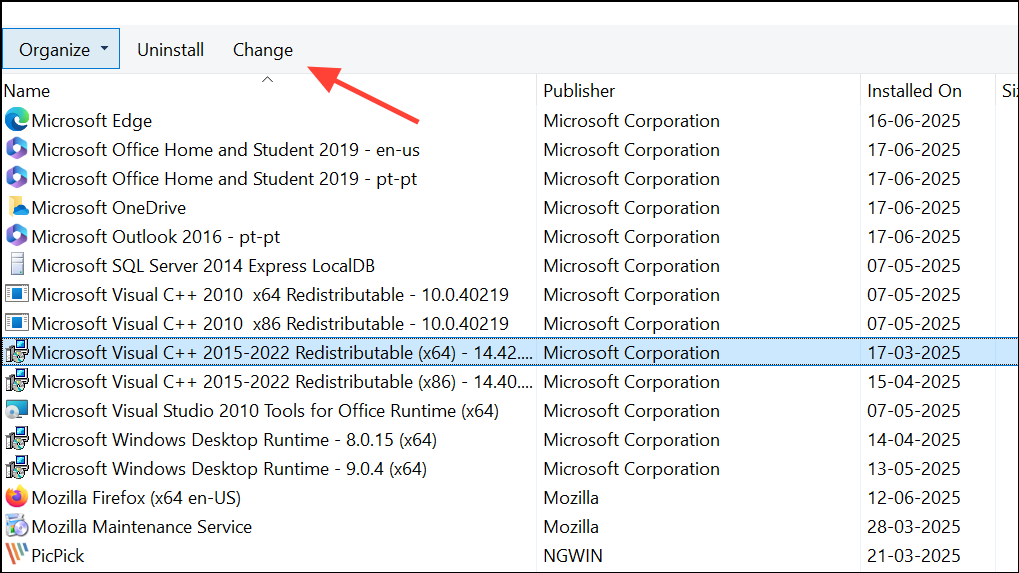
Task: Select Windows Desktop Runtime - 8.0.15 (x64)
Action: 234,440
